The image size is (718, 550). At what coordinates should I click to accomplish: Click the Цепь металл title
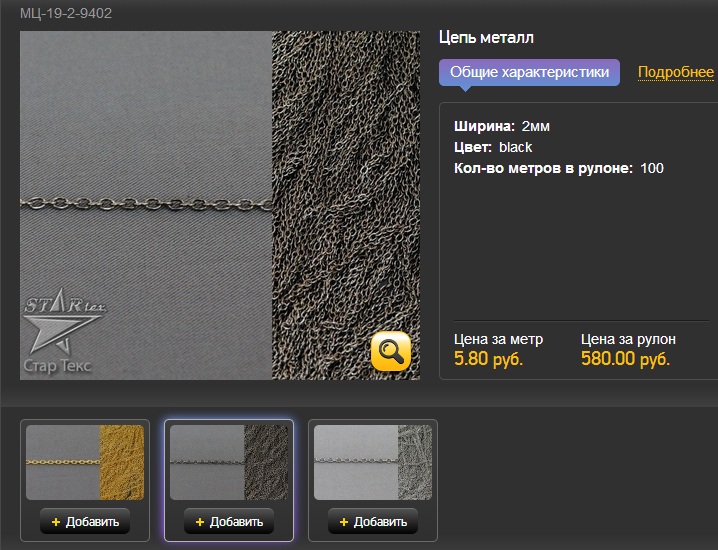(486, 37)
